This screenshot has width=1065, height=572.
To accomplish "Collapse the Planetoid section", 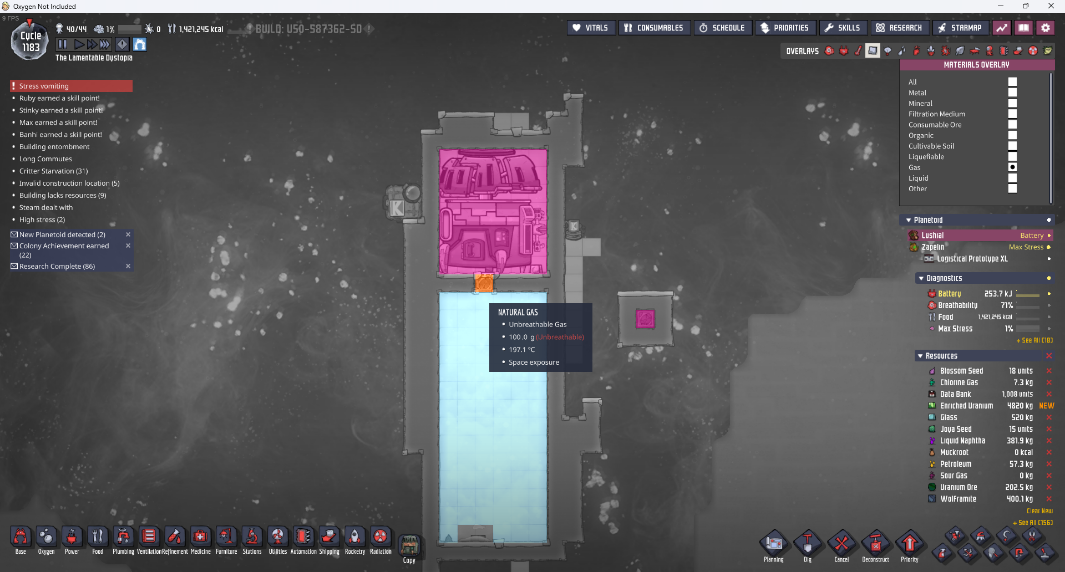I will [909, 220].
